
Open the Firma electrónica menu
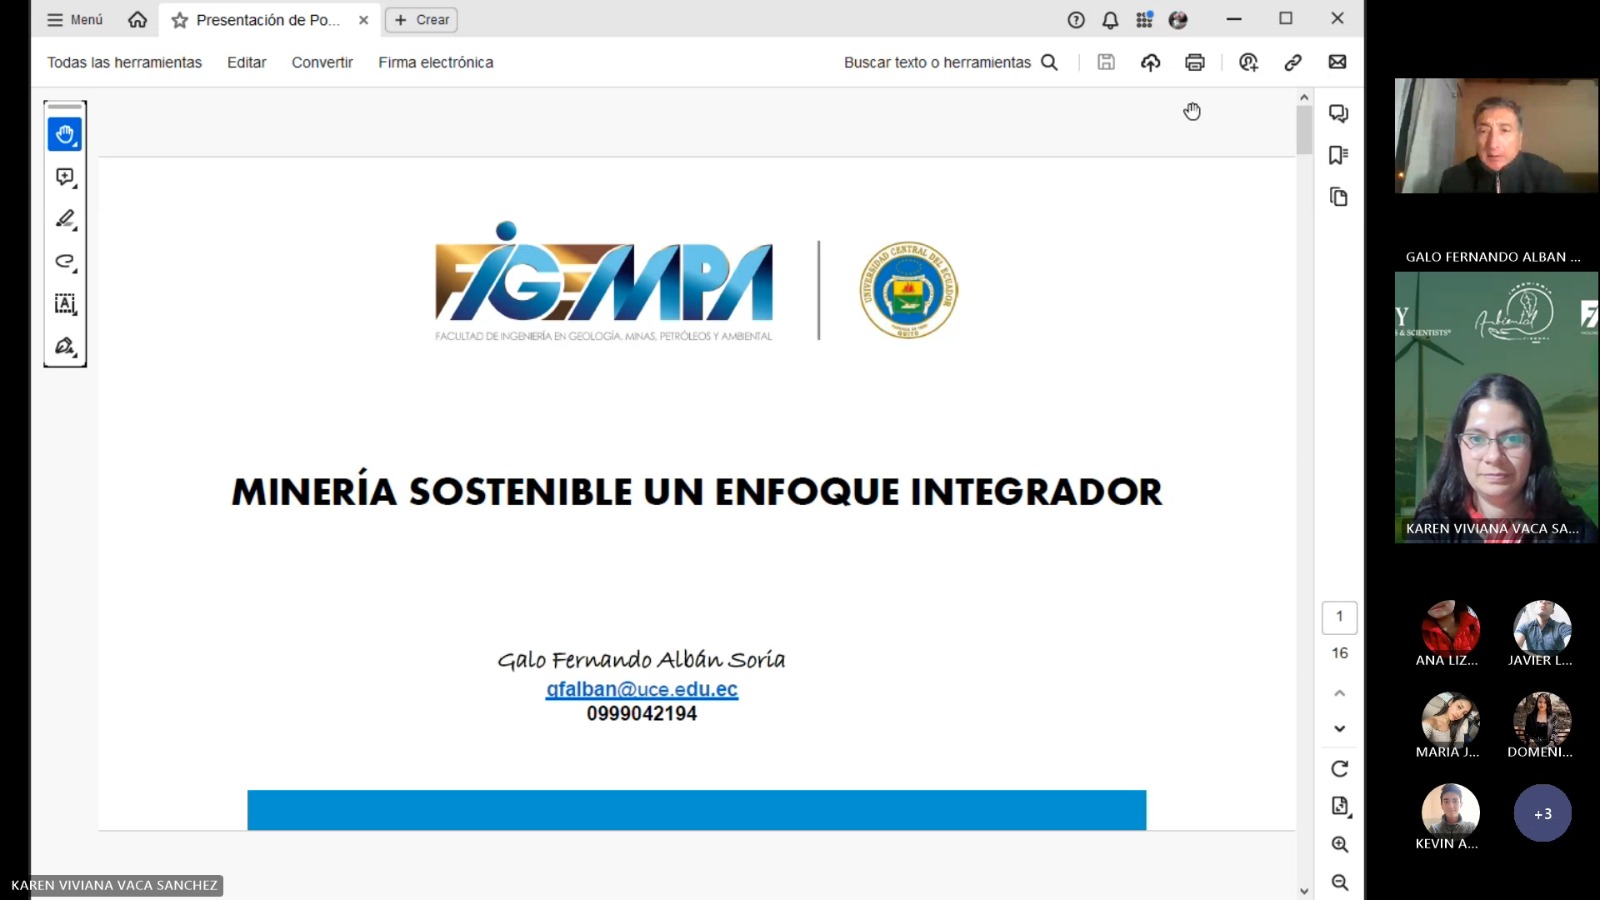pyautogui.click(x=436, y=62)
